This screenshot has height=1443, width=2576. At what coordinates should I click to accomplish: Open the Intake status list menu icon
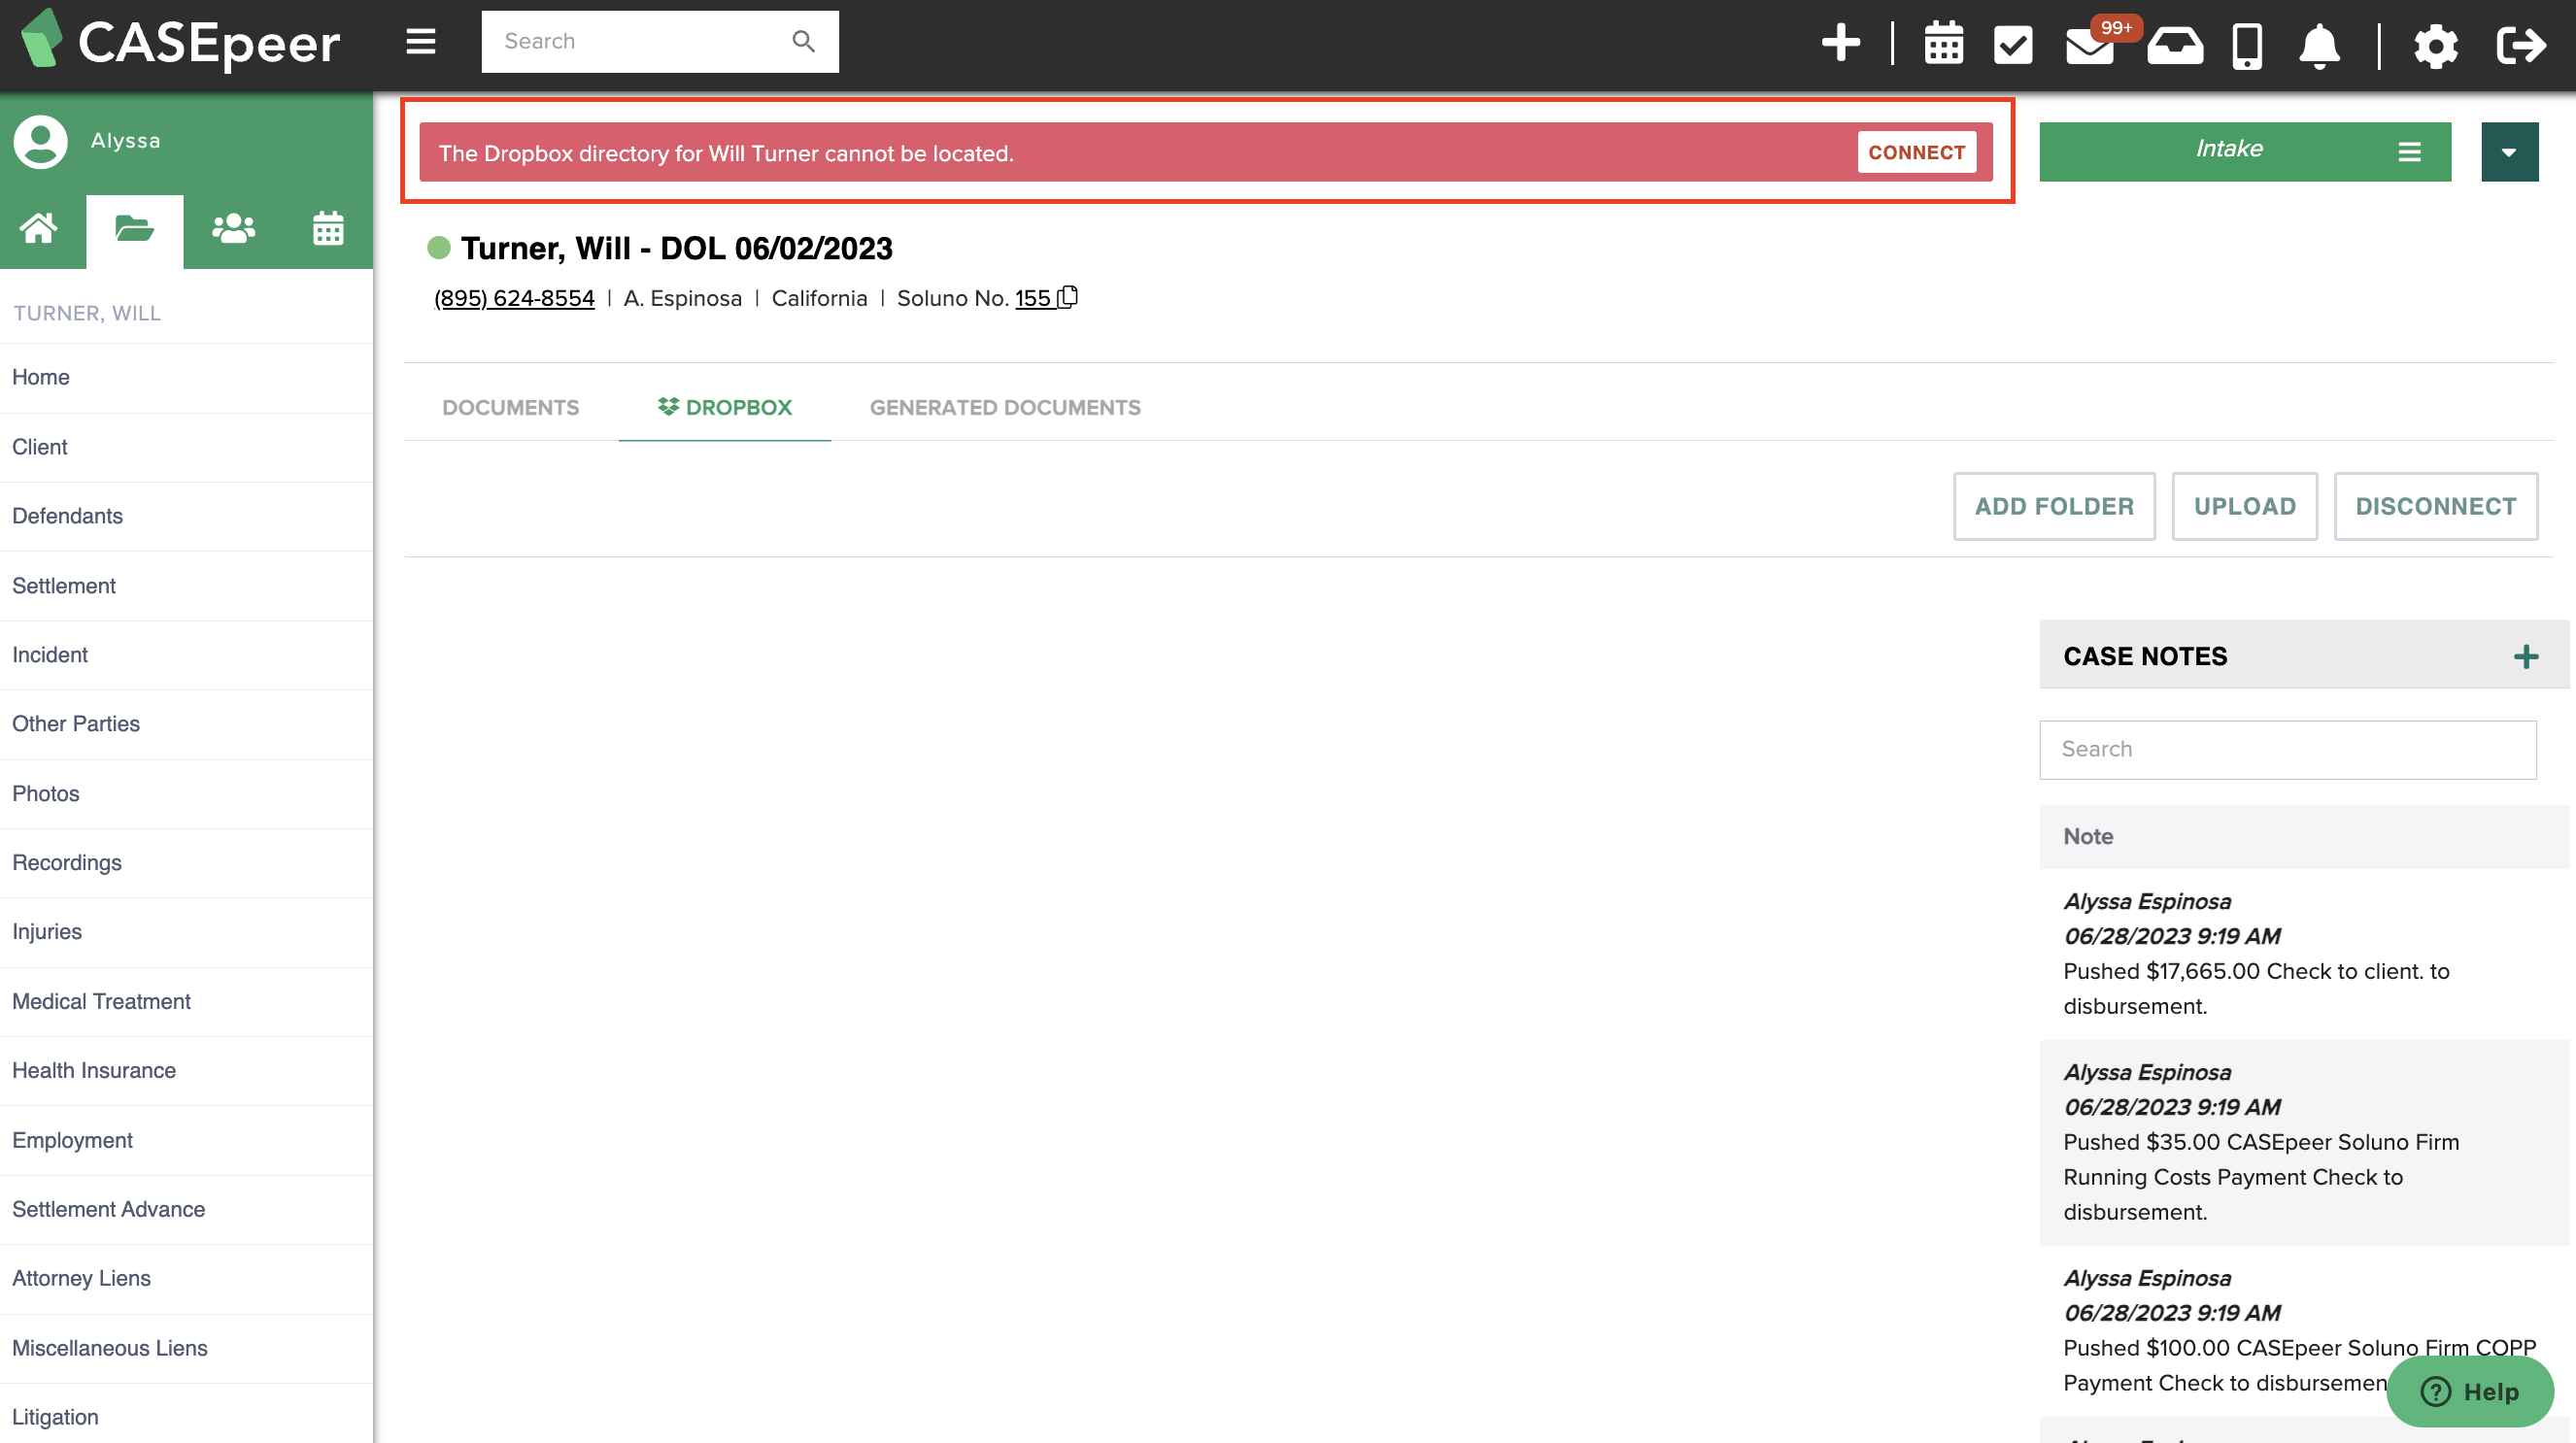click(x=2409, y=152)
